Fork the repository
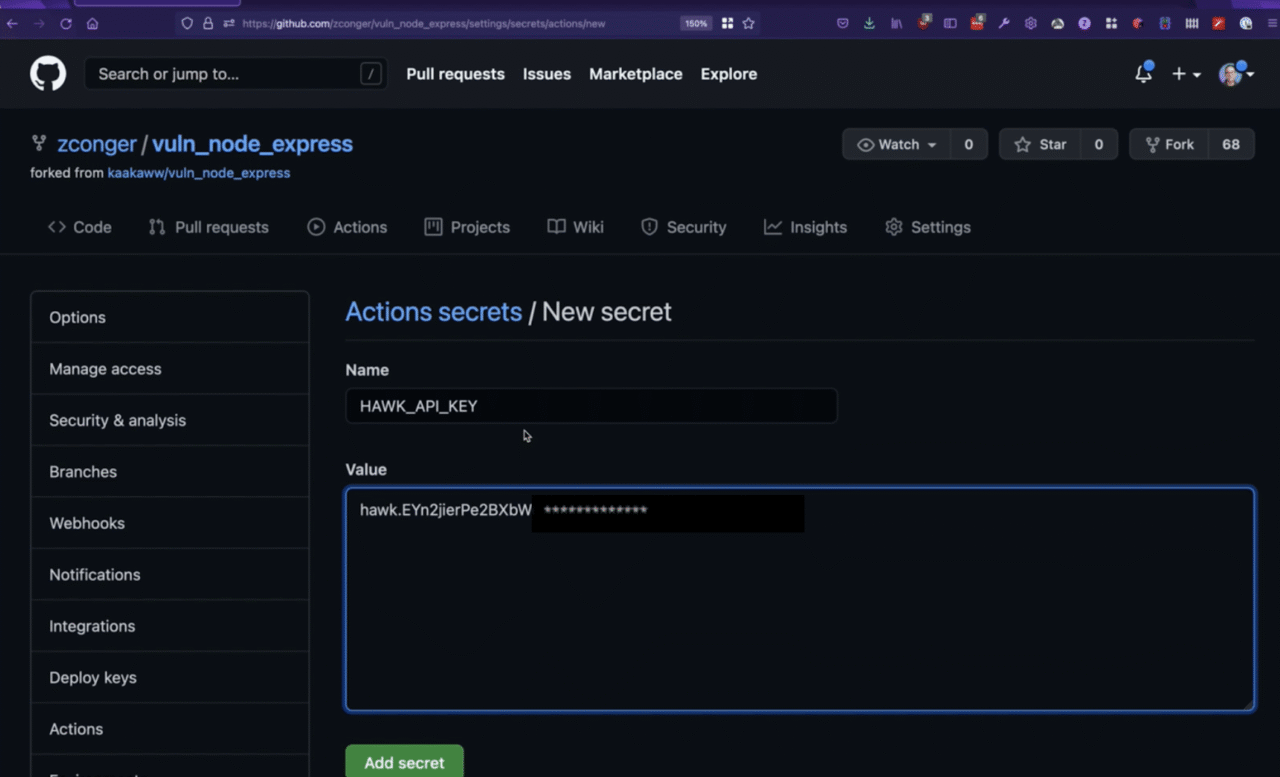The width and height of the screenshot is (1280, 777). (x=1169, y=144)
